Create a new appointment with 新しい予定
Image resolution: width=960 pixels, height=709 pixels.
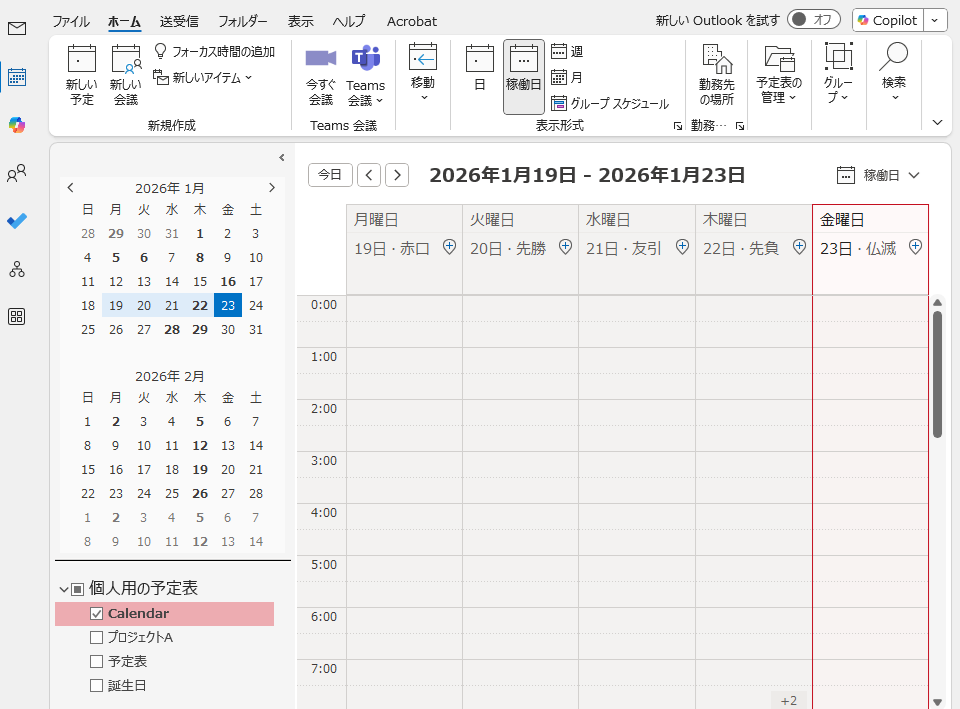tap(80, 76)
